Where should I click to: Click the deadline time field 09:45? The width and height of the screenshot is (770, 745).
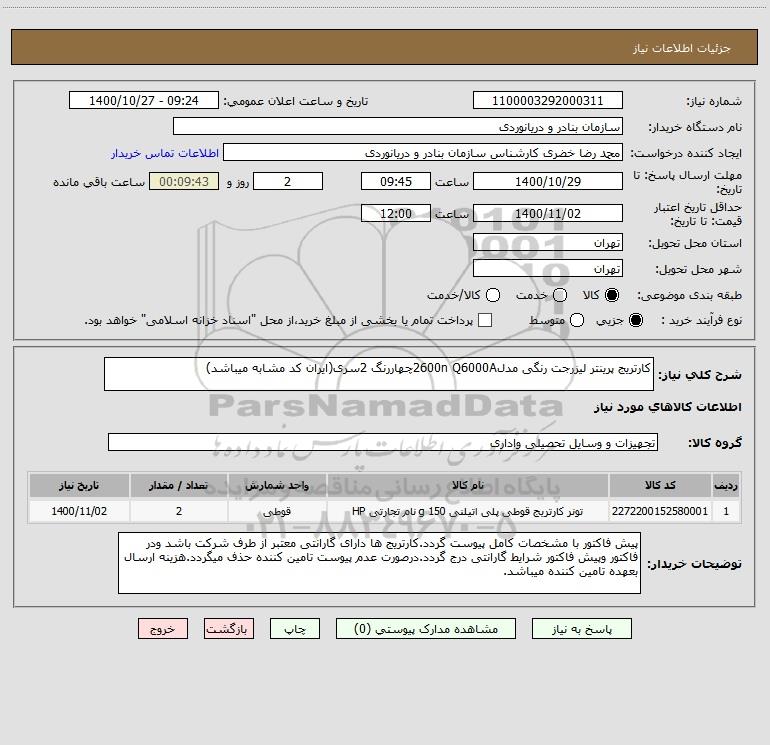(396, 181)
